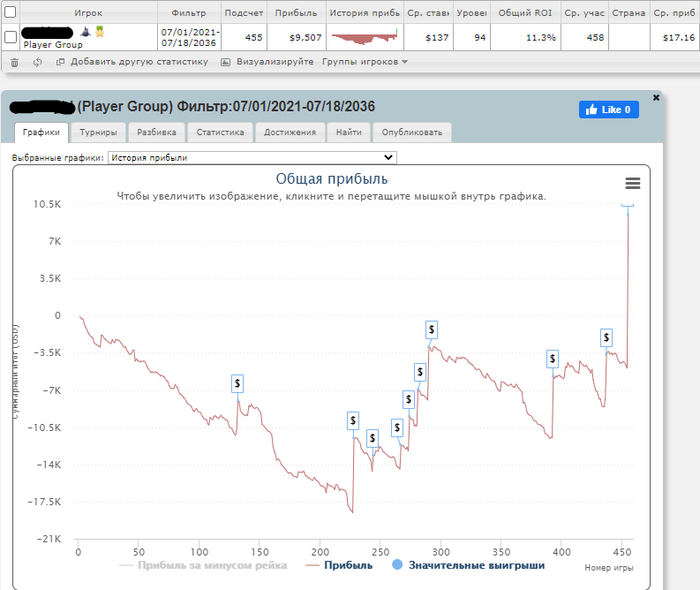Sort by the Игрок column header
This screenshot has width=700, height=590.
coord(88,13)
